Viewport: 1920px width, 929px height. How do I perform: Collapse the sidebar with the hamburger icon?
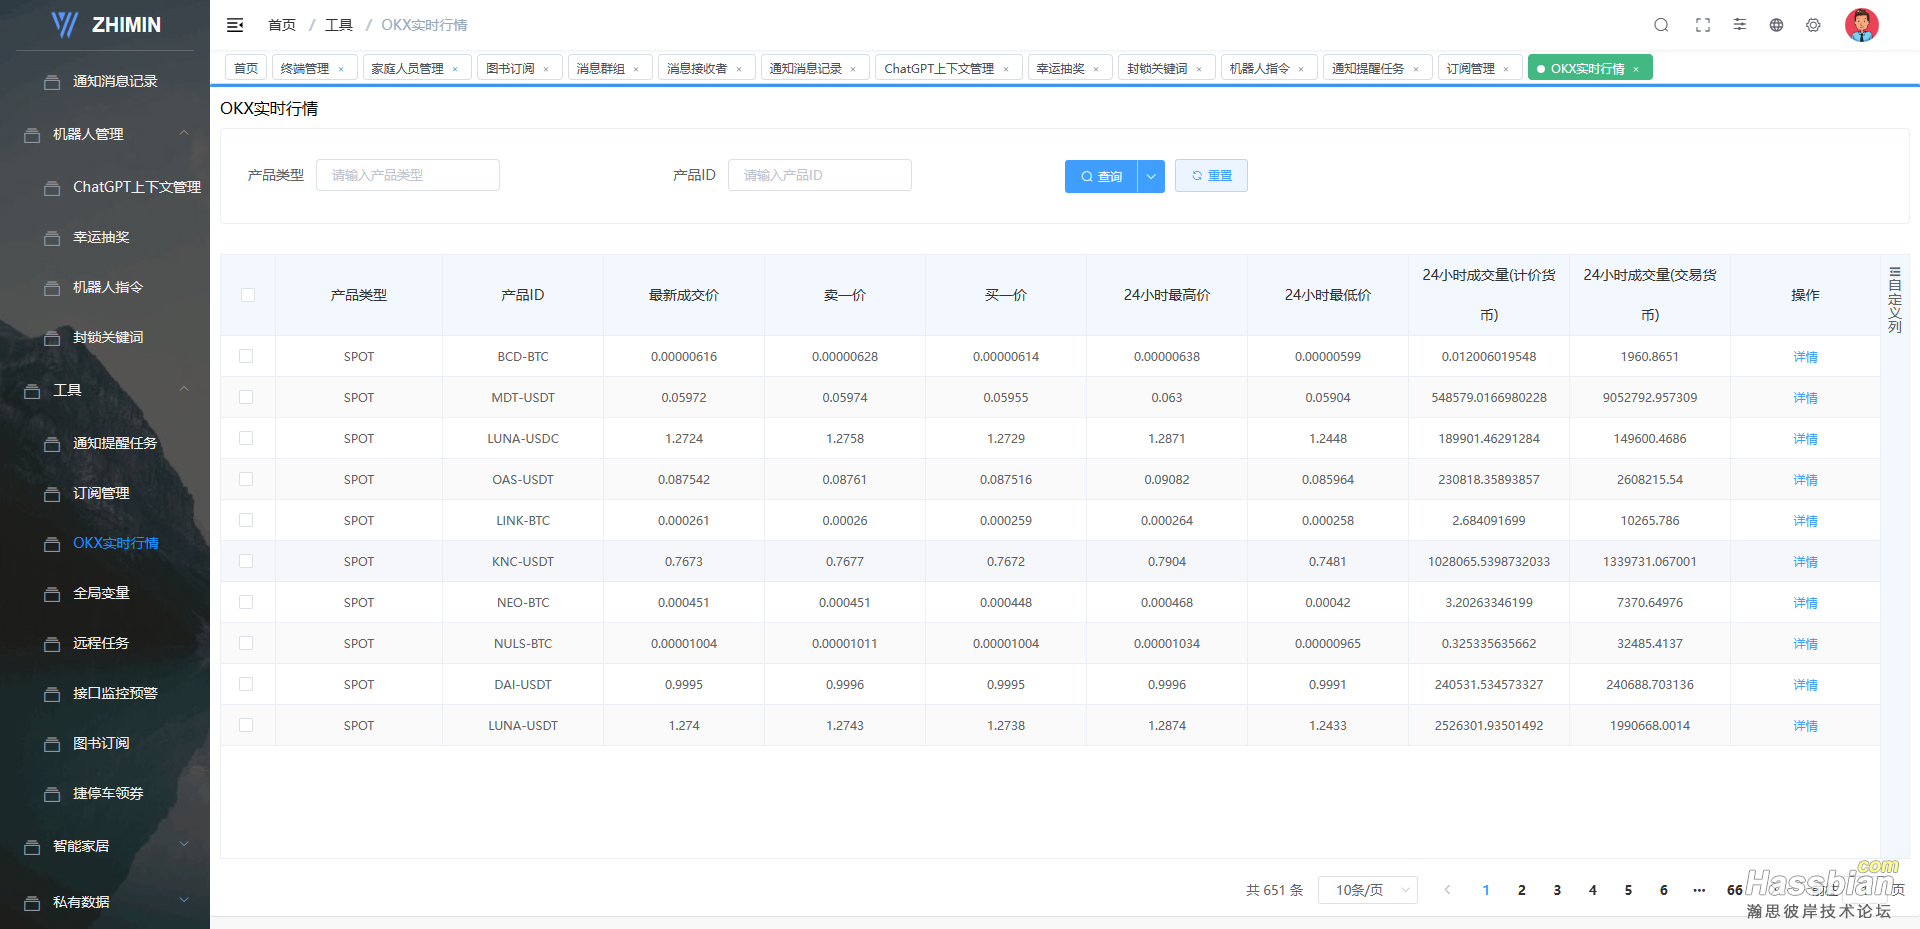(235, 25)
